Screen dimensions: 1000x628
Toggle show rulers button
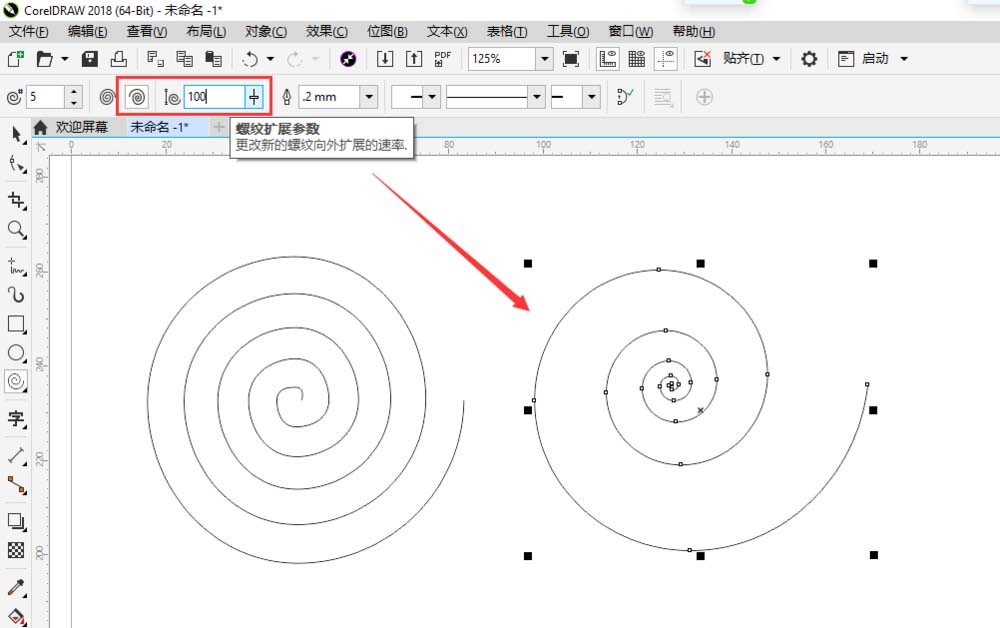coord(607,59)
